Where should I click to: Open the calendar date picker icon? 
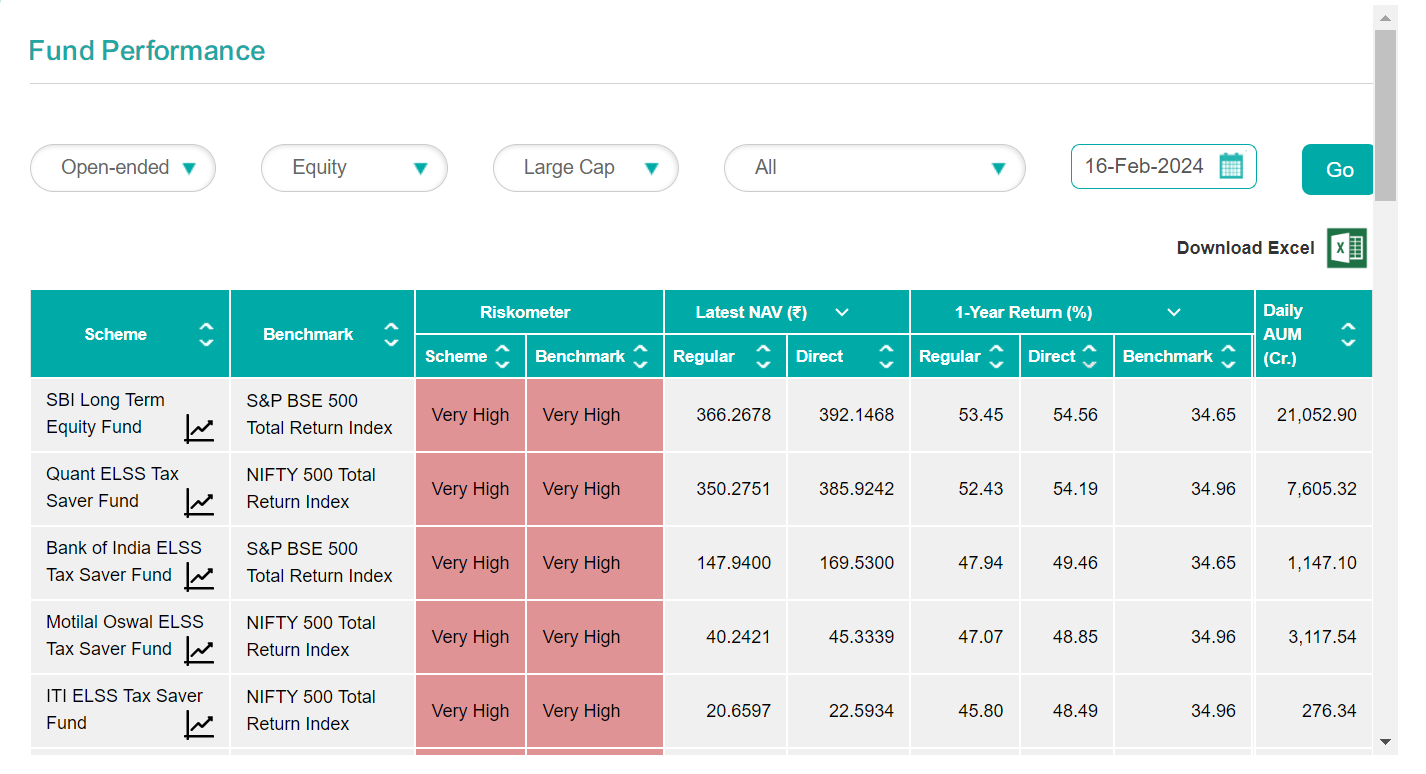pos(1231,166)
